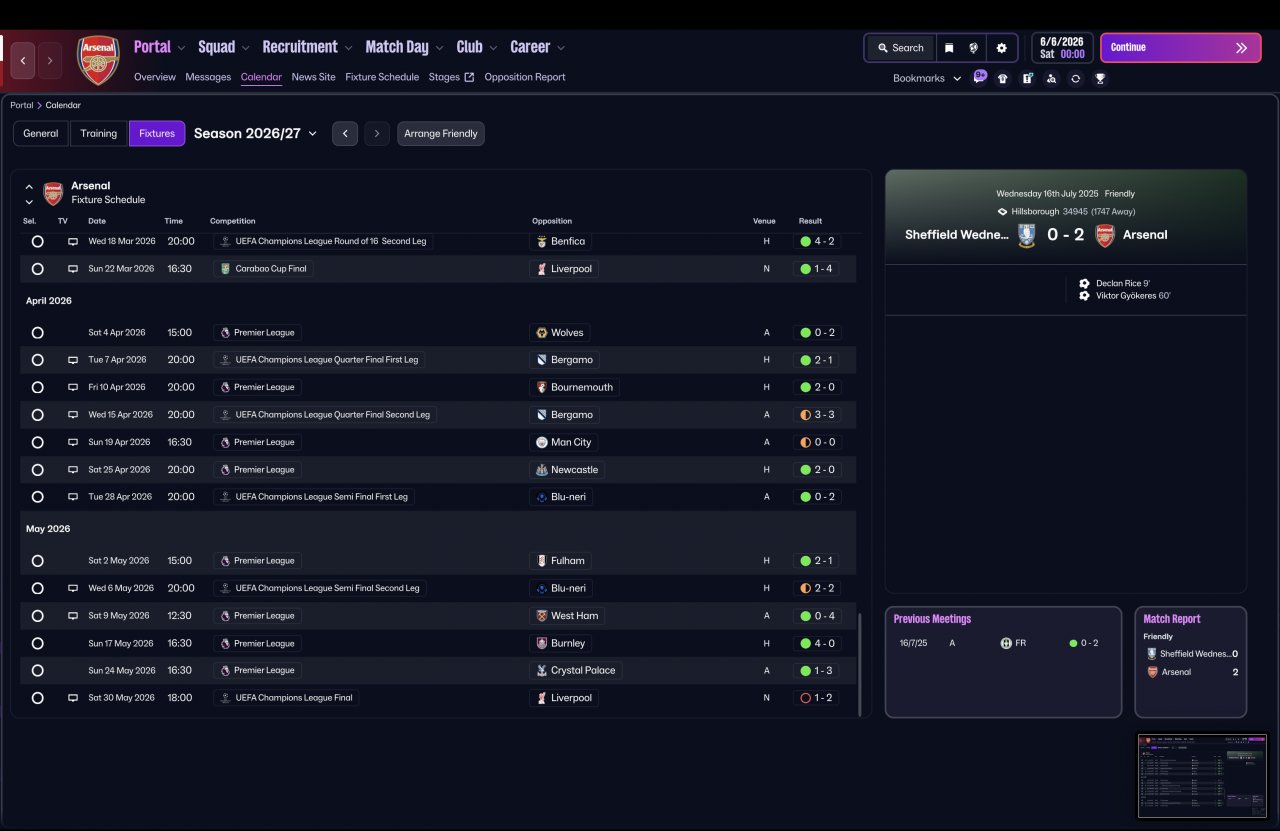
Task: Switch to the General calendar view
Action: (x=41, y=134)
